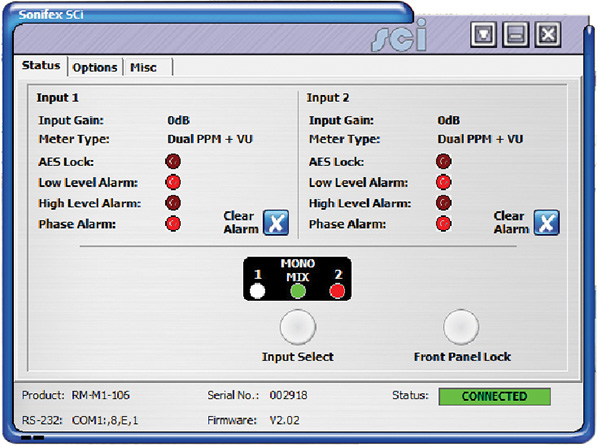598x447 pixels.
Task: Click Clear Alarm text for Input 1
Action: tap(241, 222)
